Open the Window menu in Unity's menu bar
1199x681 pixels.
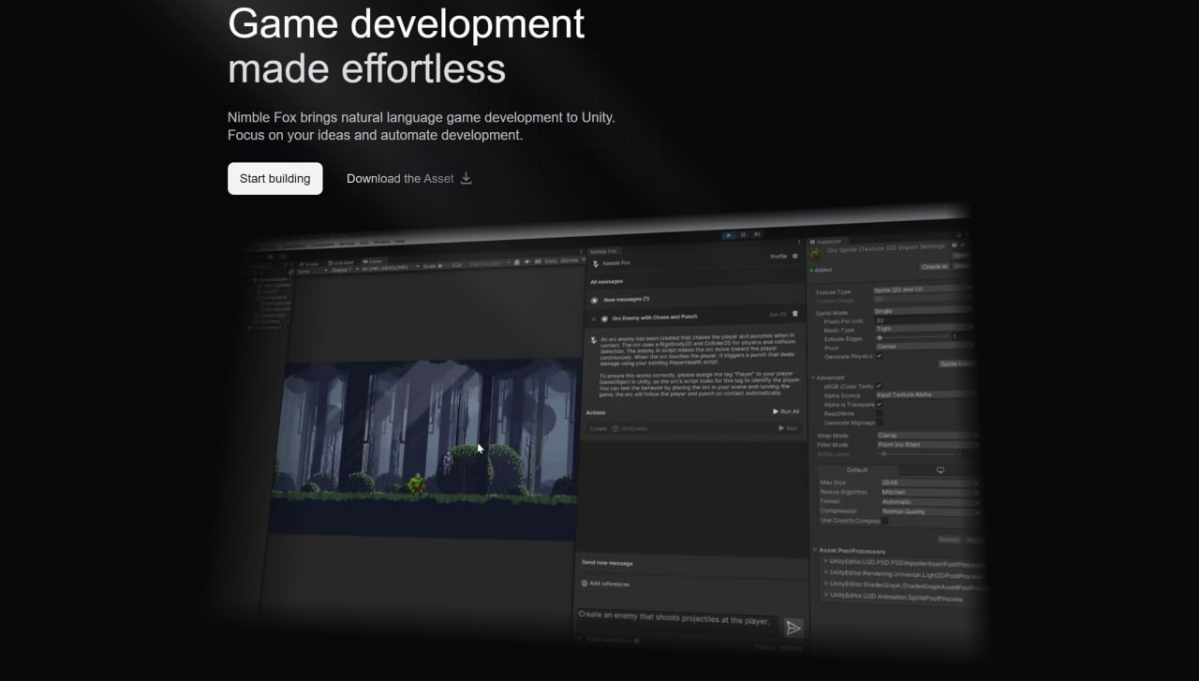pos(384,242)
